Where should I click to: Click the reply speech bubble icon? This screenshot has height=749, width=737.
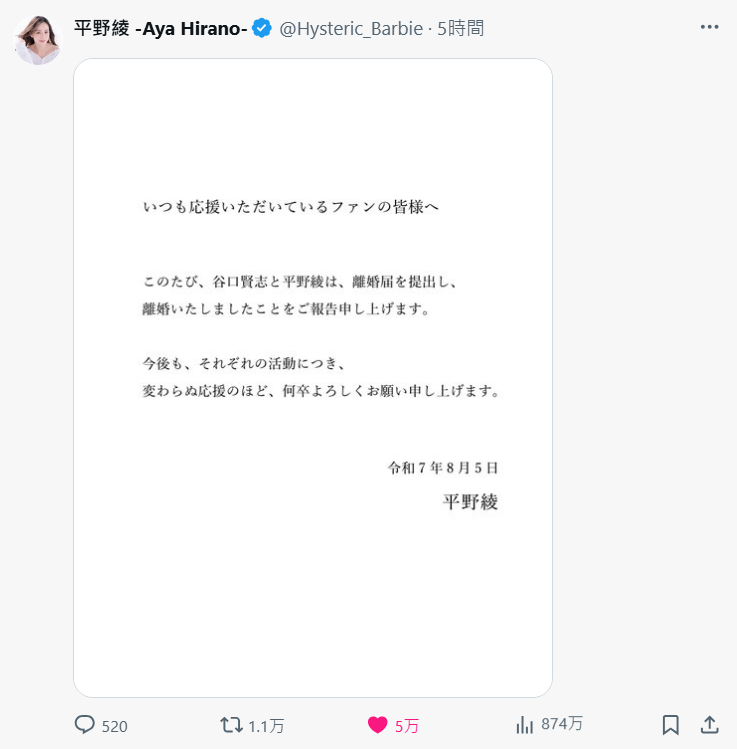85,725
